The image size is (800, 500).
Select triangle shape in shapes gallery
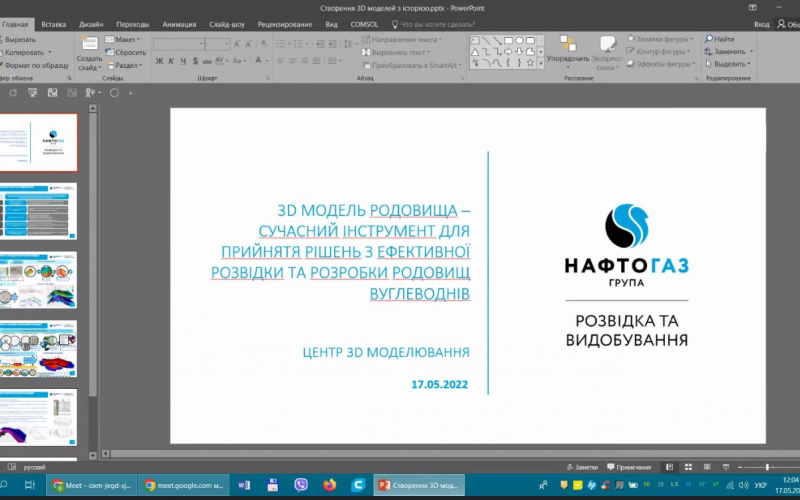point(475,52)
